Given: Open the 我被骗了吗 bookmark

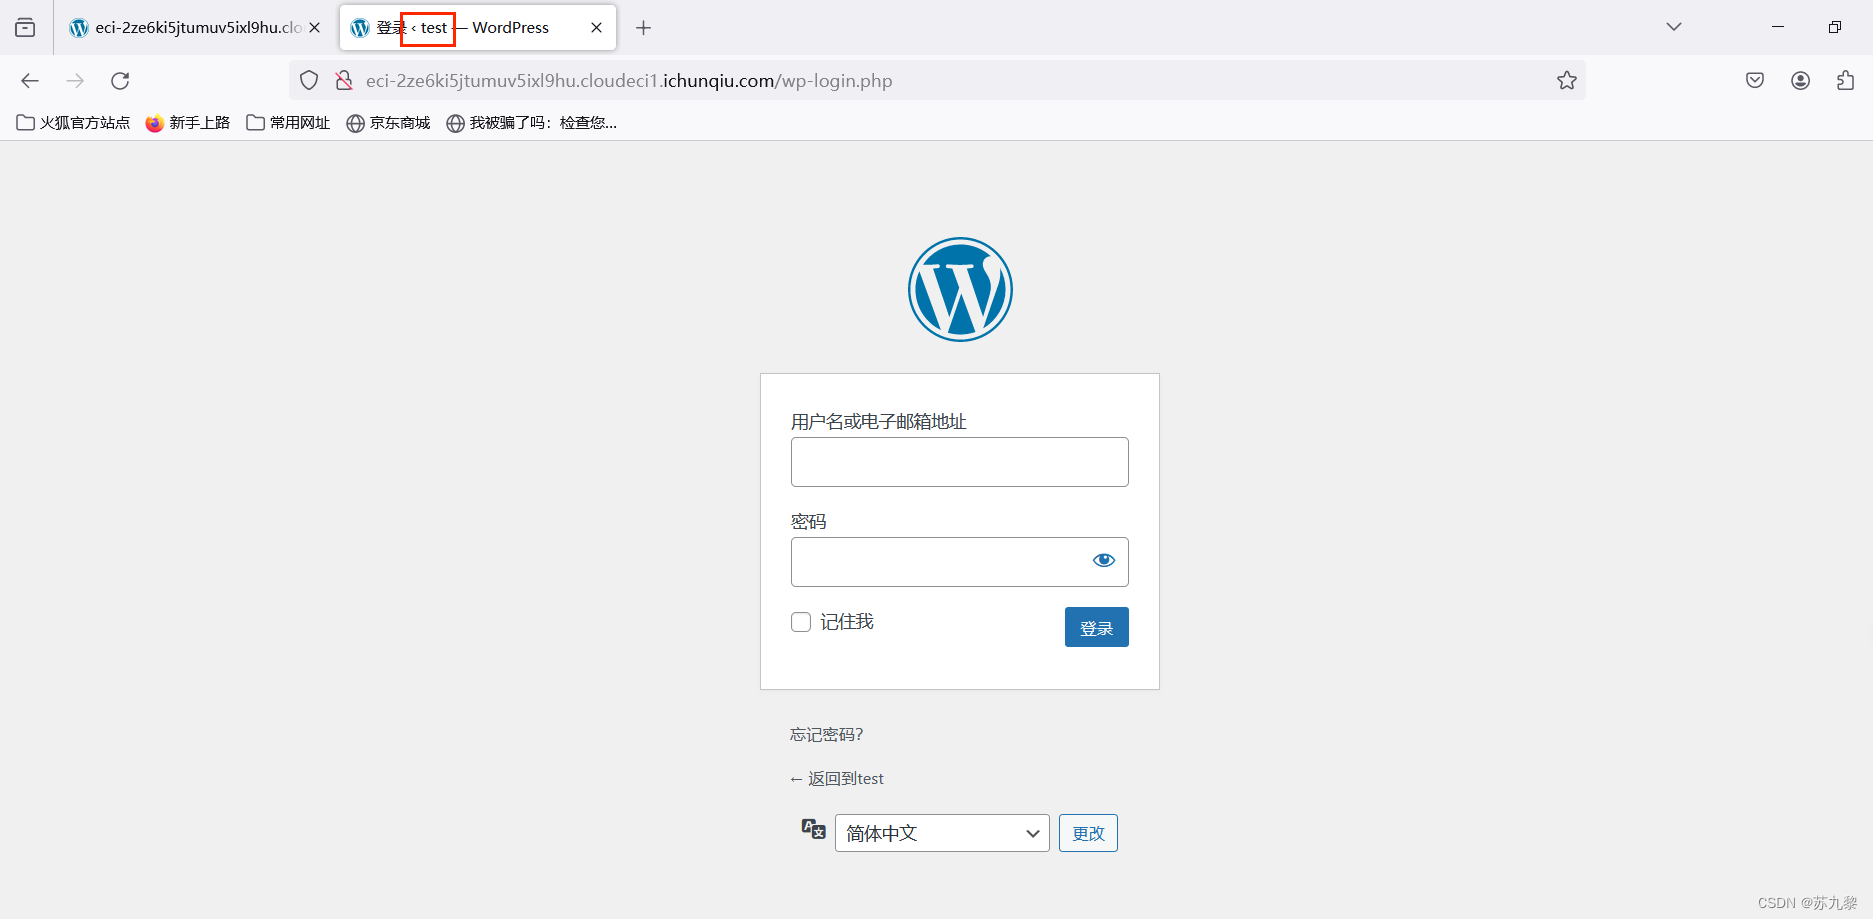Looking at the screenshot, I should click(531, 123).
